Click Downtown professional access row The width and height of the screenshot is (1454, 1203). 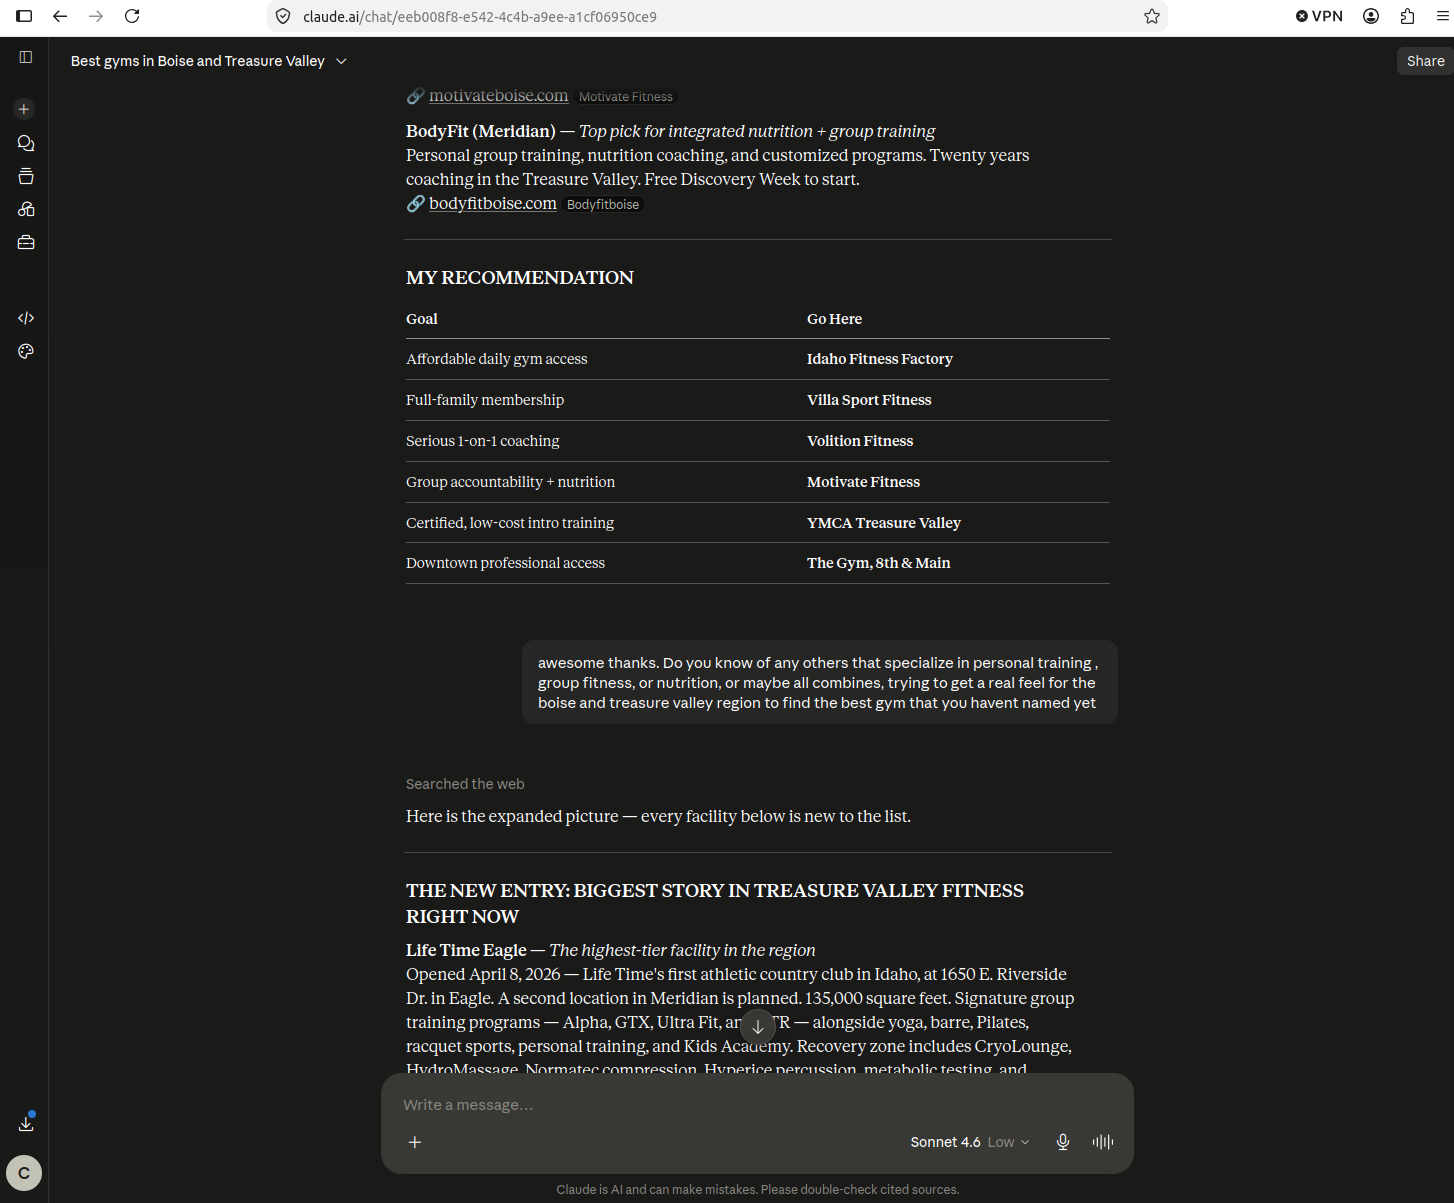click(758, 563)
